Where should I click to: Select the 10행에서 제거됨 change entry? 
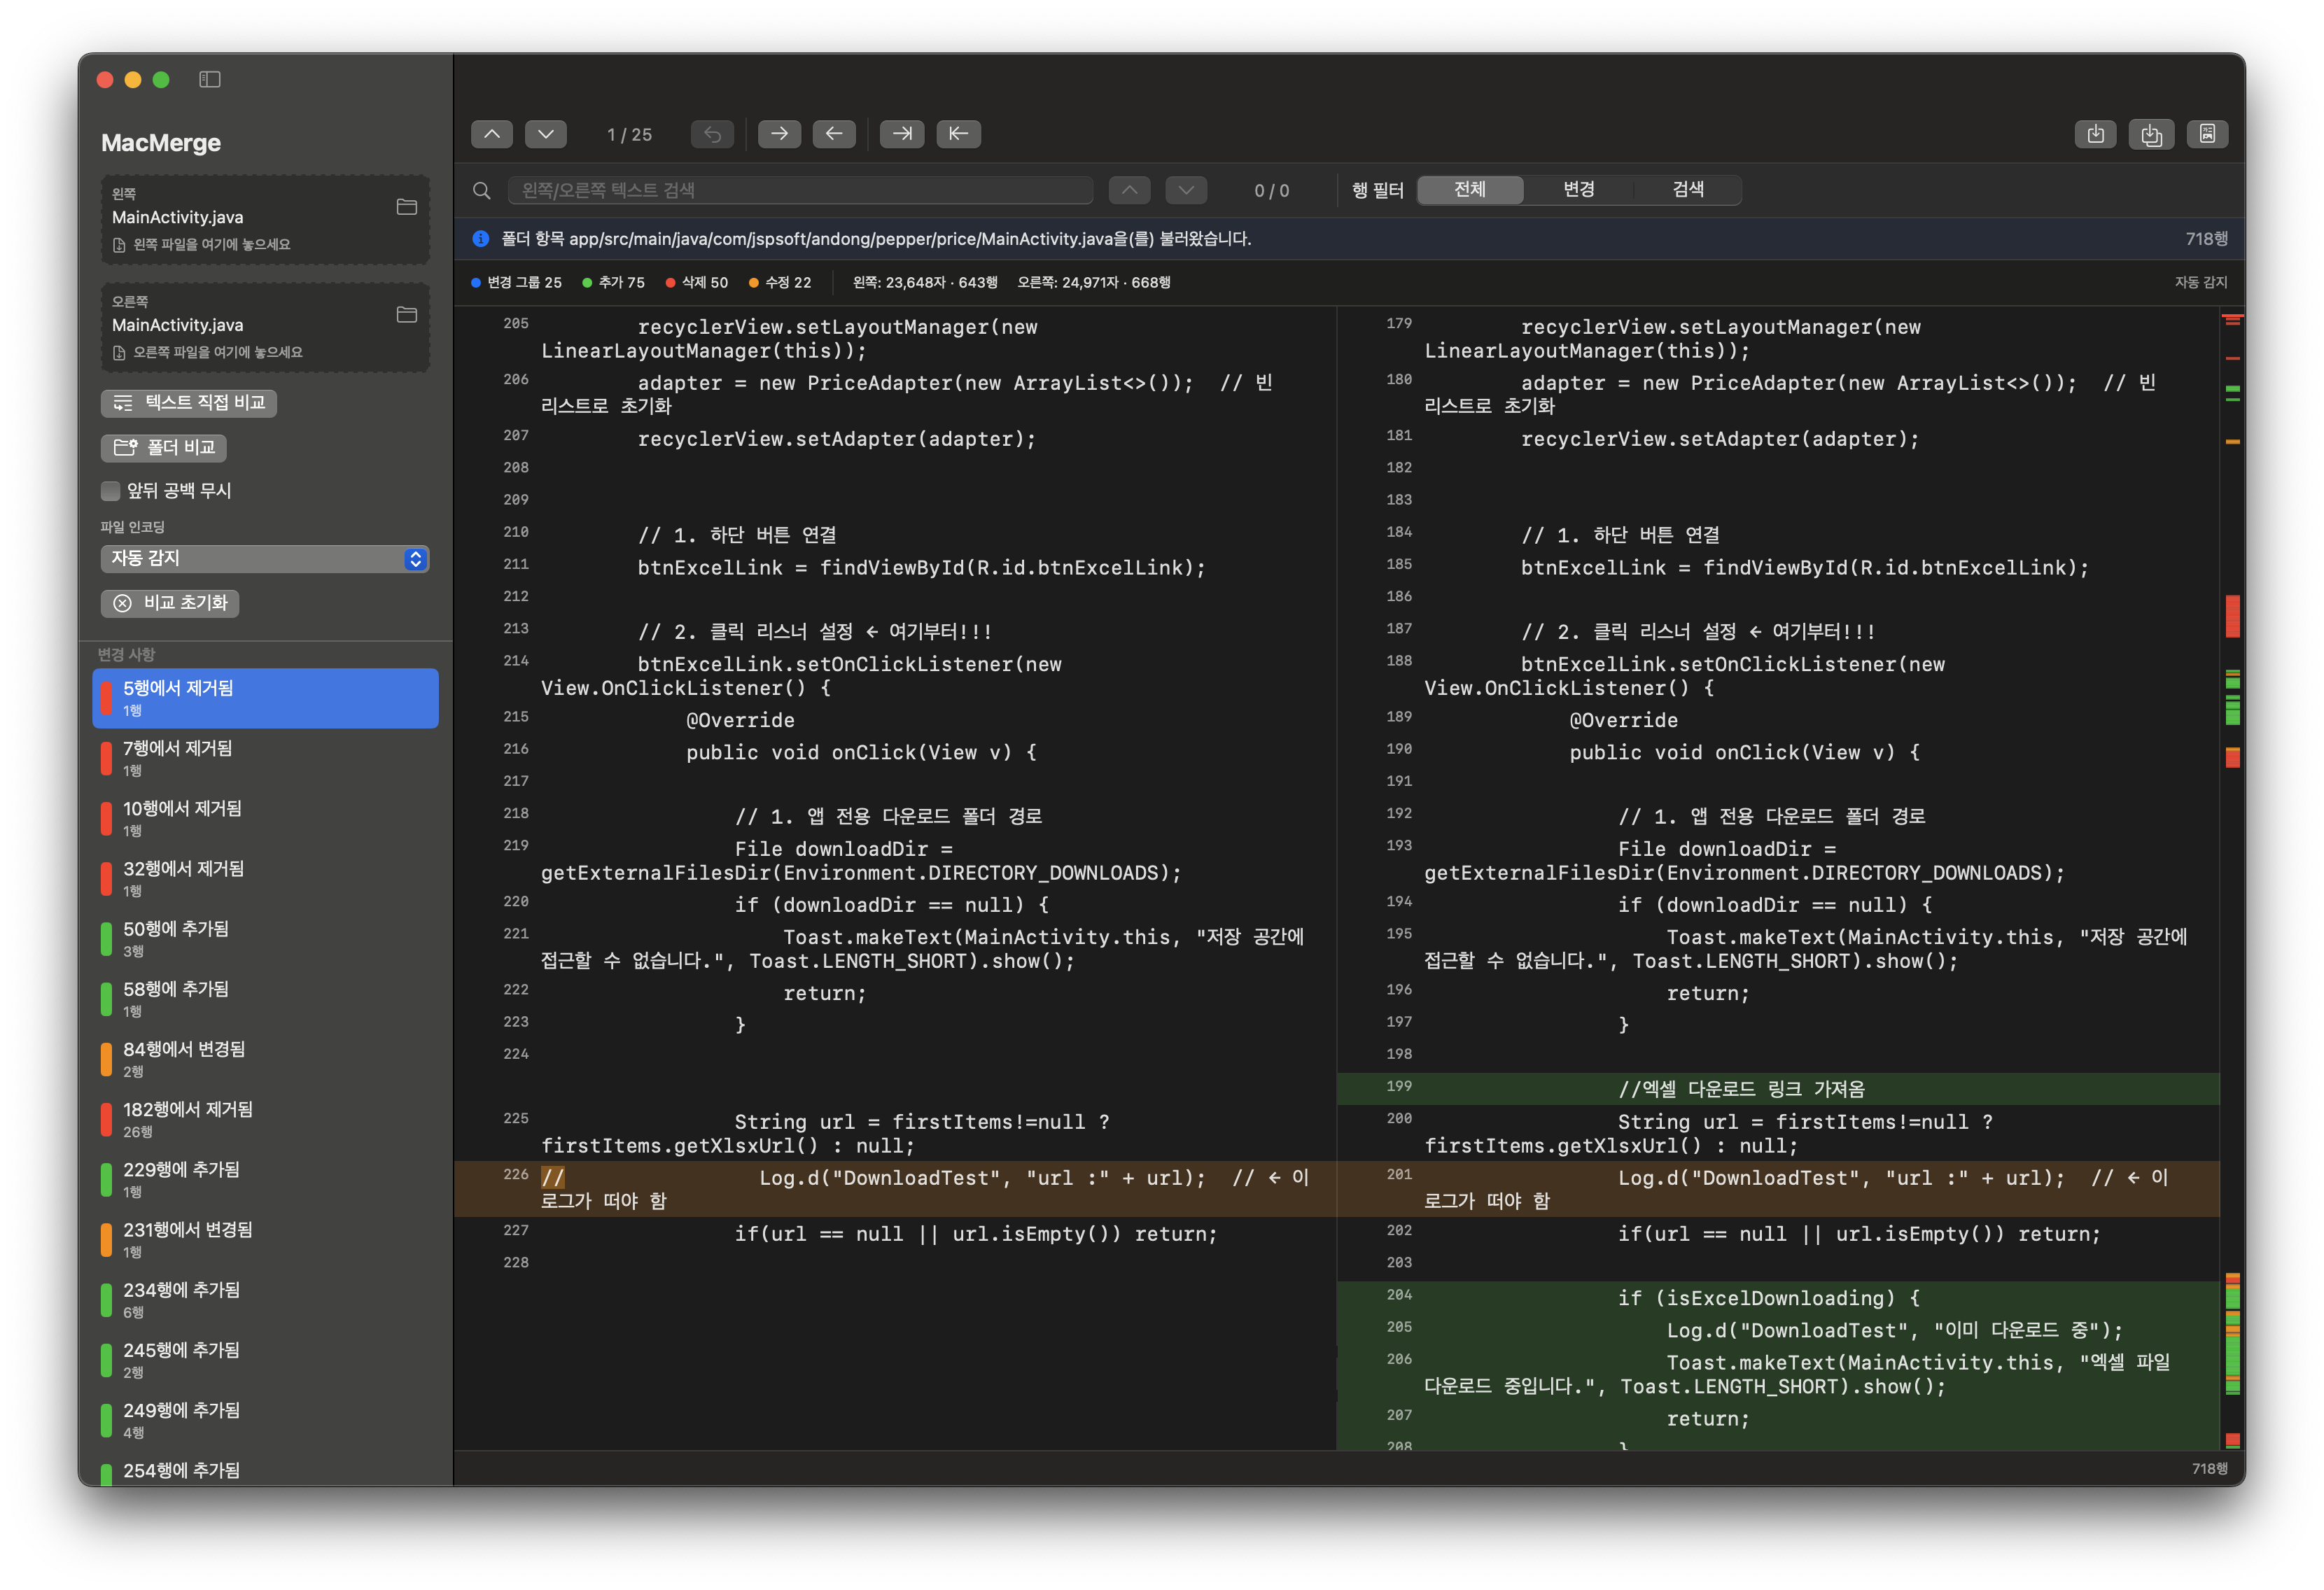pos(265,818)
